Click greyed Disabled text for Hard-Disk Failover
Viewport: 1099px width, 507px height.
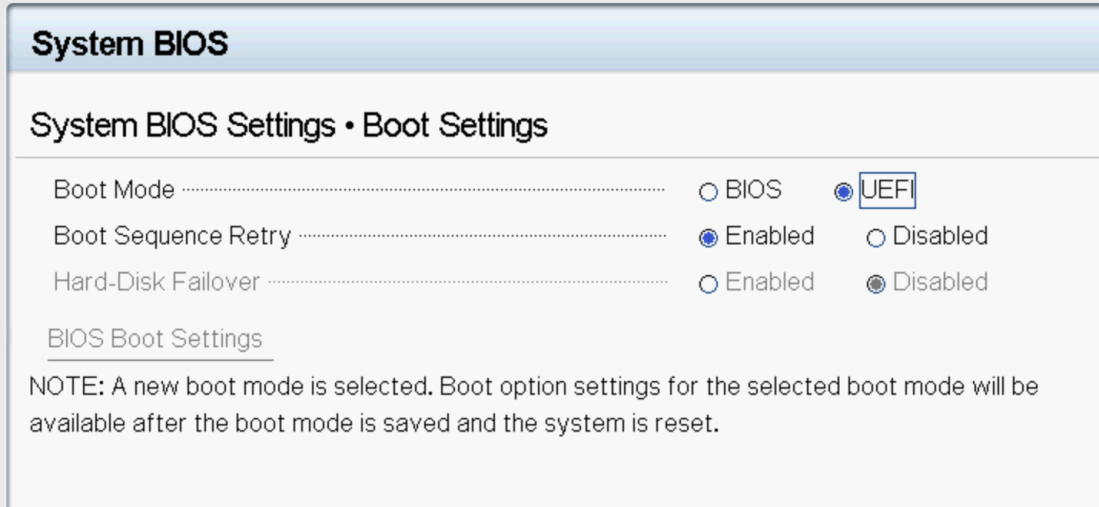click(939, 283)
